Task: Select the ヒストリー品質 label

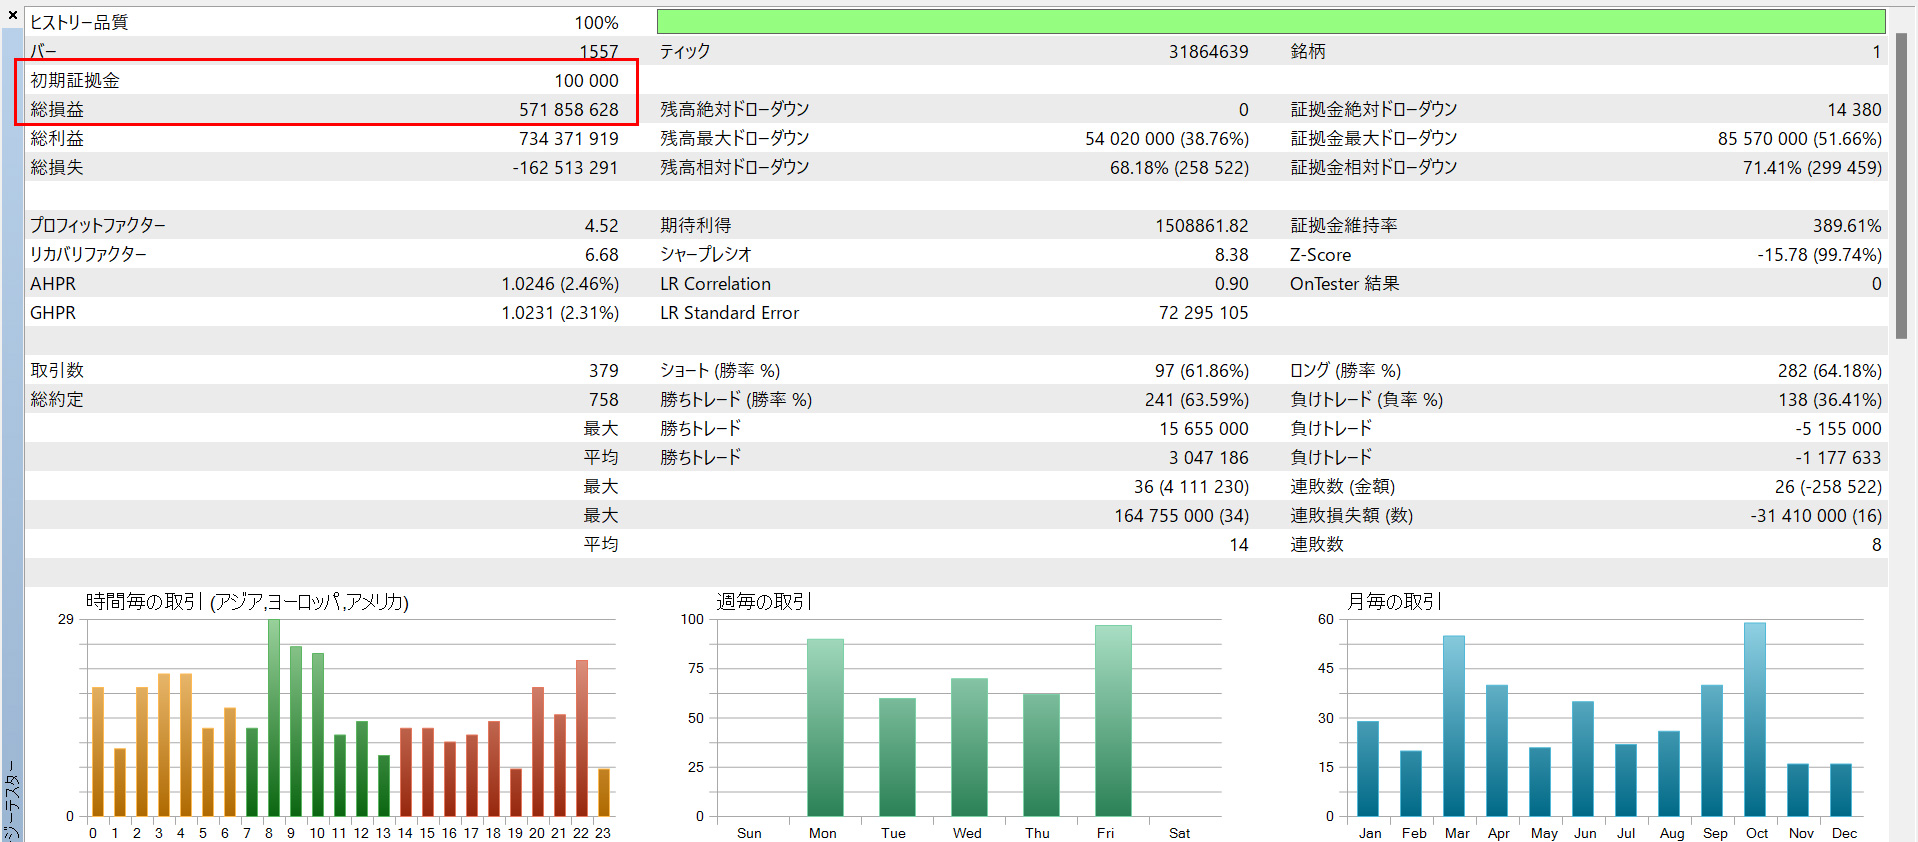Action: pos(79,22)
